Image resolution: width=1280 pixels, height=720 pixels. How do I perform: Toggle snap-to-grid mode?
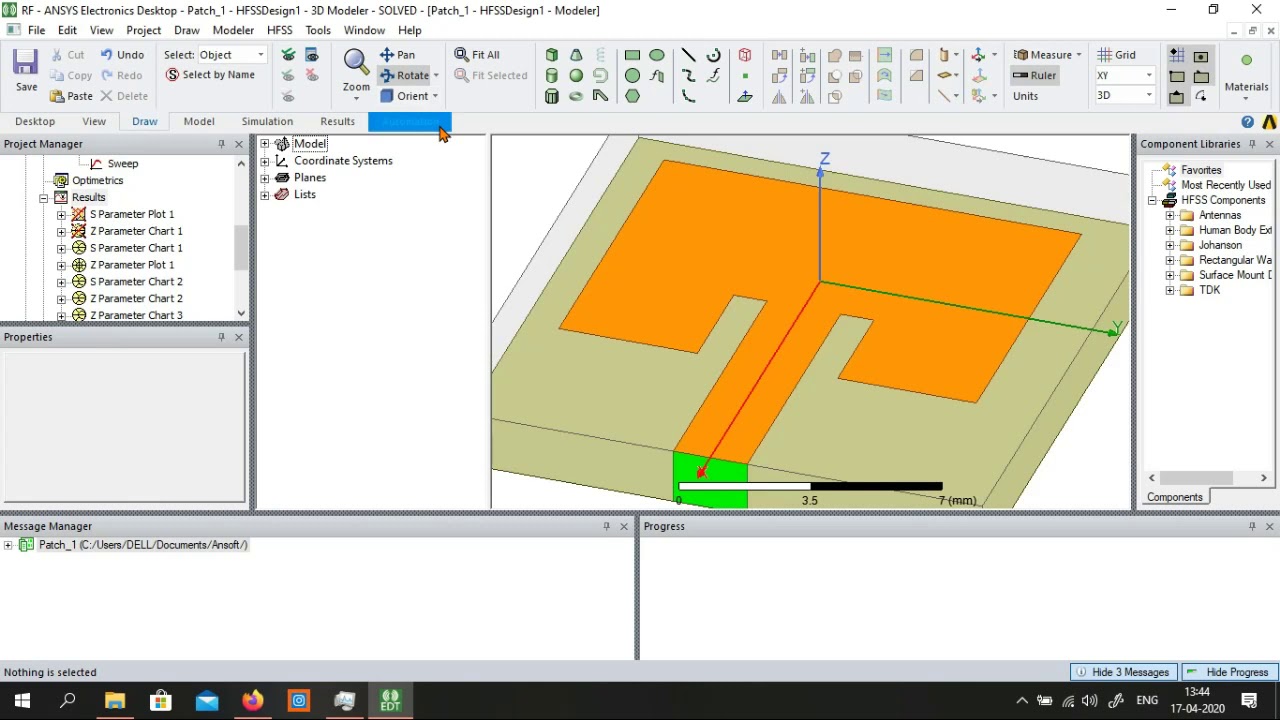click(1177, 55)
